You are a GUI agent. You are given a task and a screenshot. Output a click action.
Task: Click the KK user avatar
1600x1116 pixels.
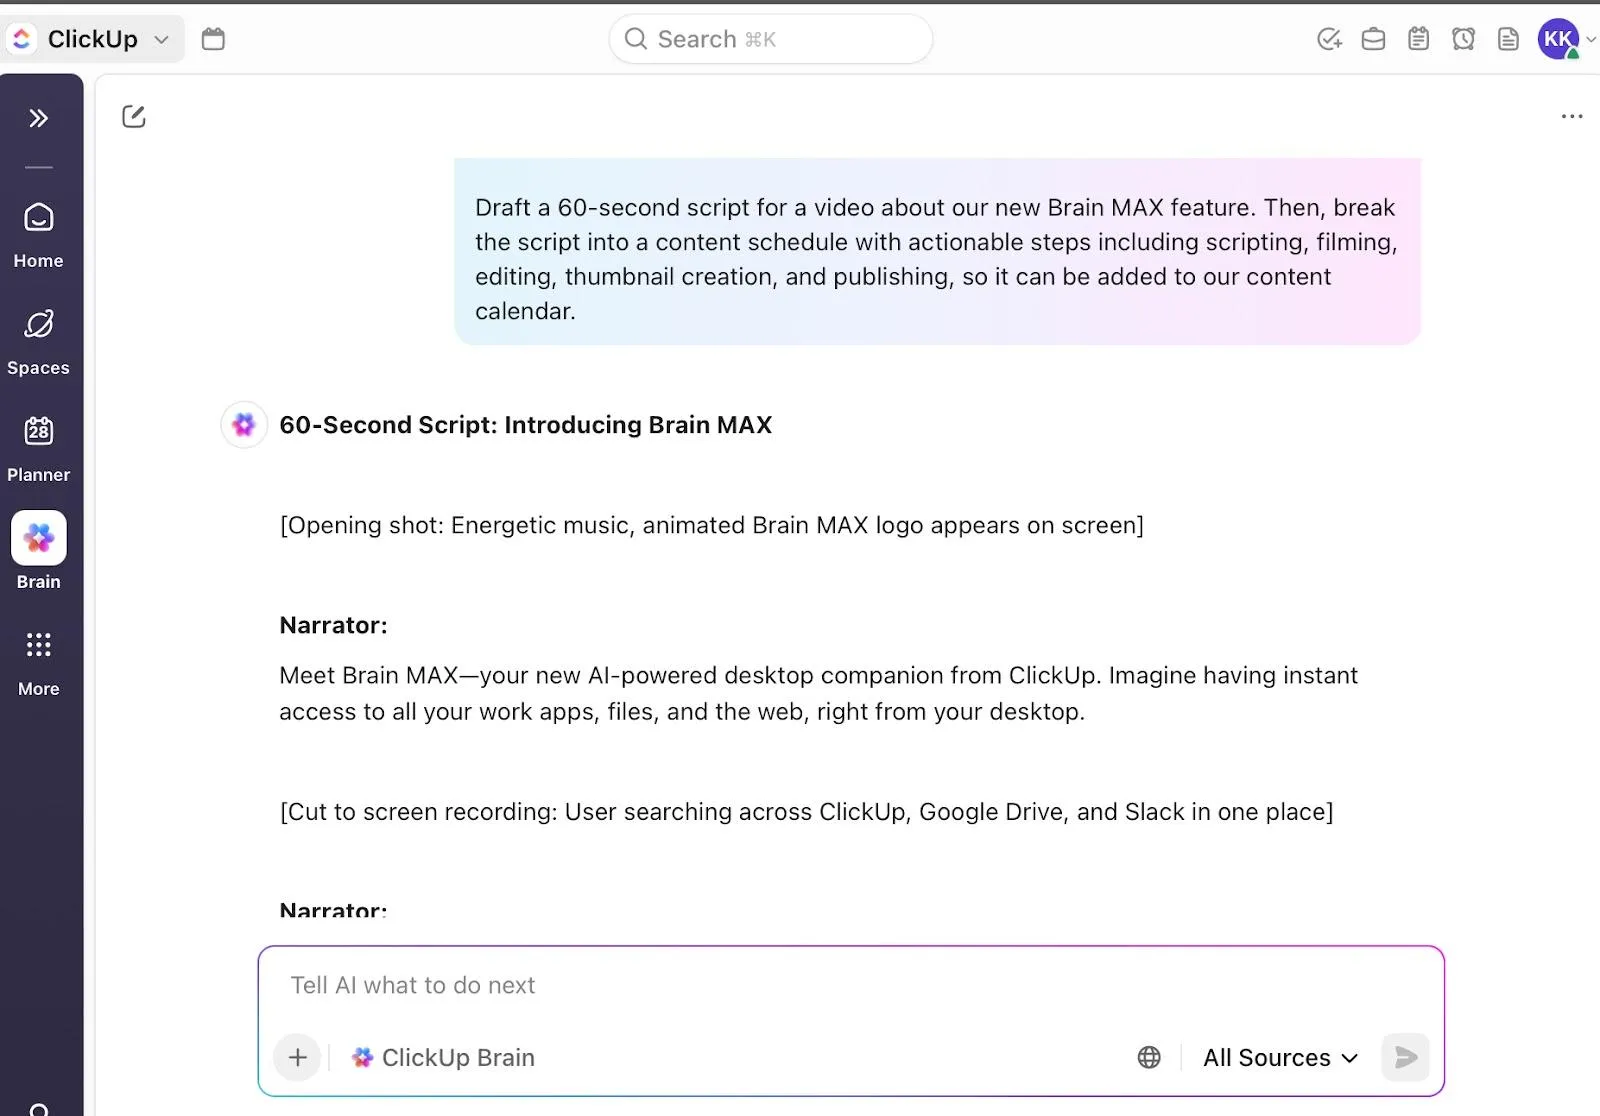pyautogui.click(x=1558, y=39)
